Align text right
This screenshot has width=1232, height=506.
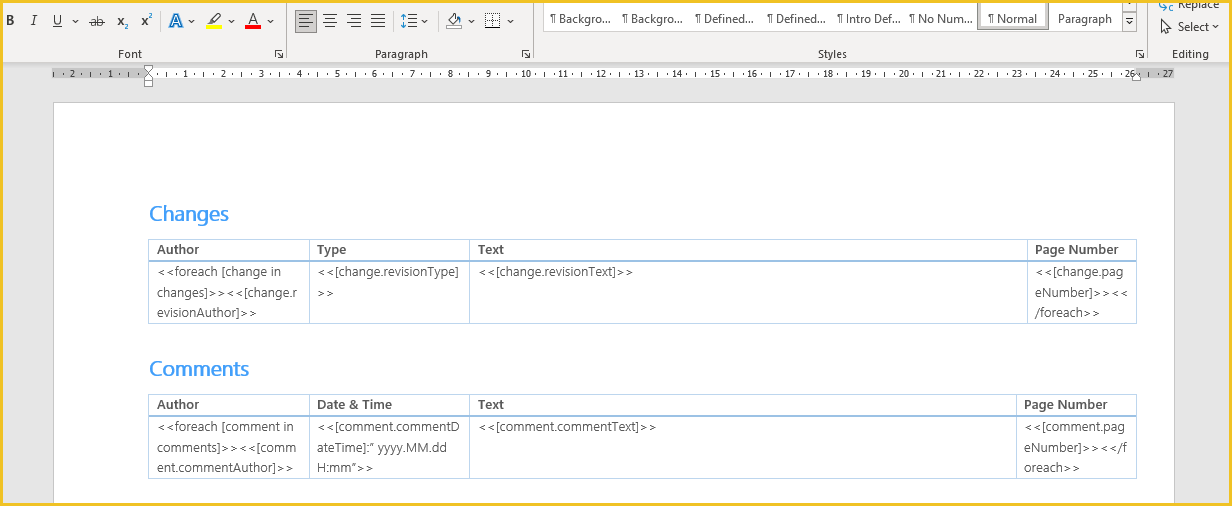[354, 20]
